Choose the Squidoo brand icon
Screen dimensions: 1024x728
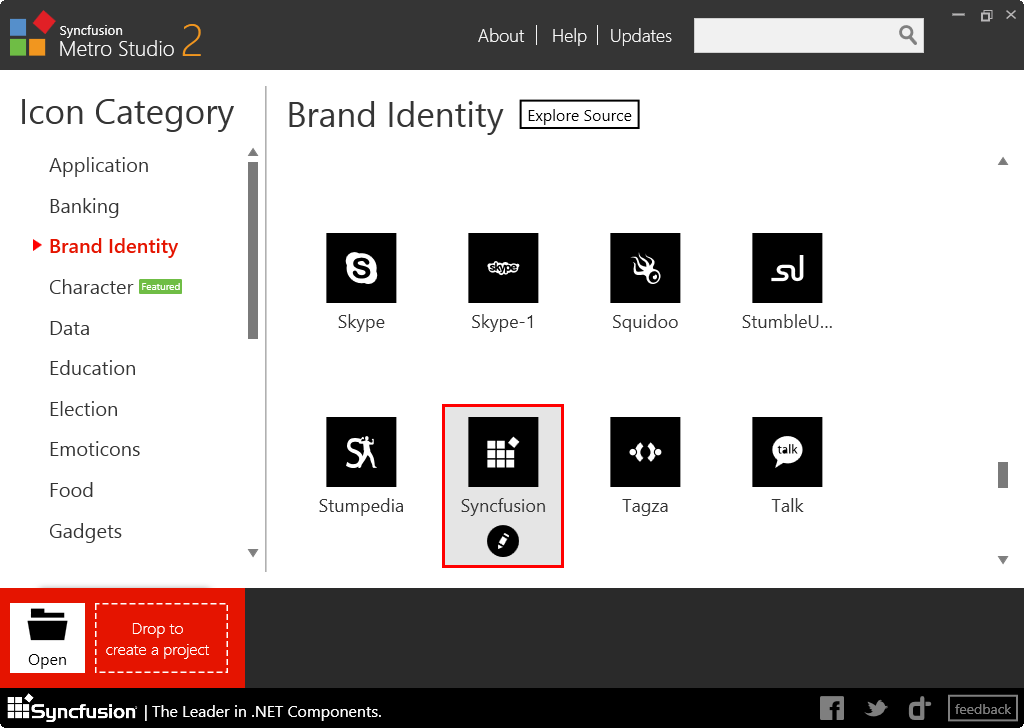pyautogui.click(x=645, y=268)
